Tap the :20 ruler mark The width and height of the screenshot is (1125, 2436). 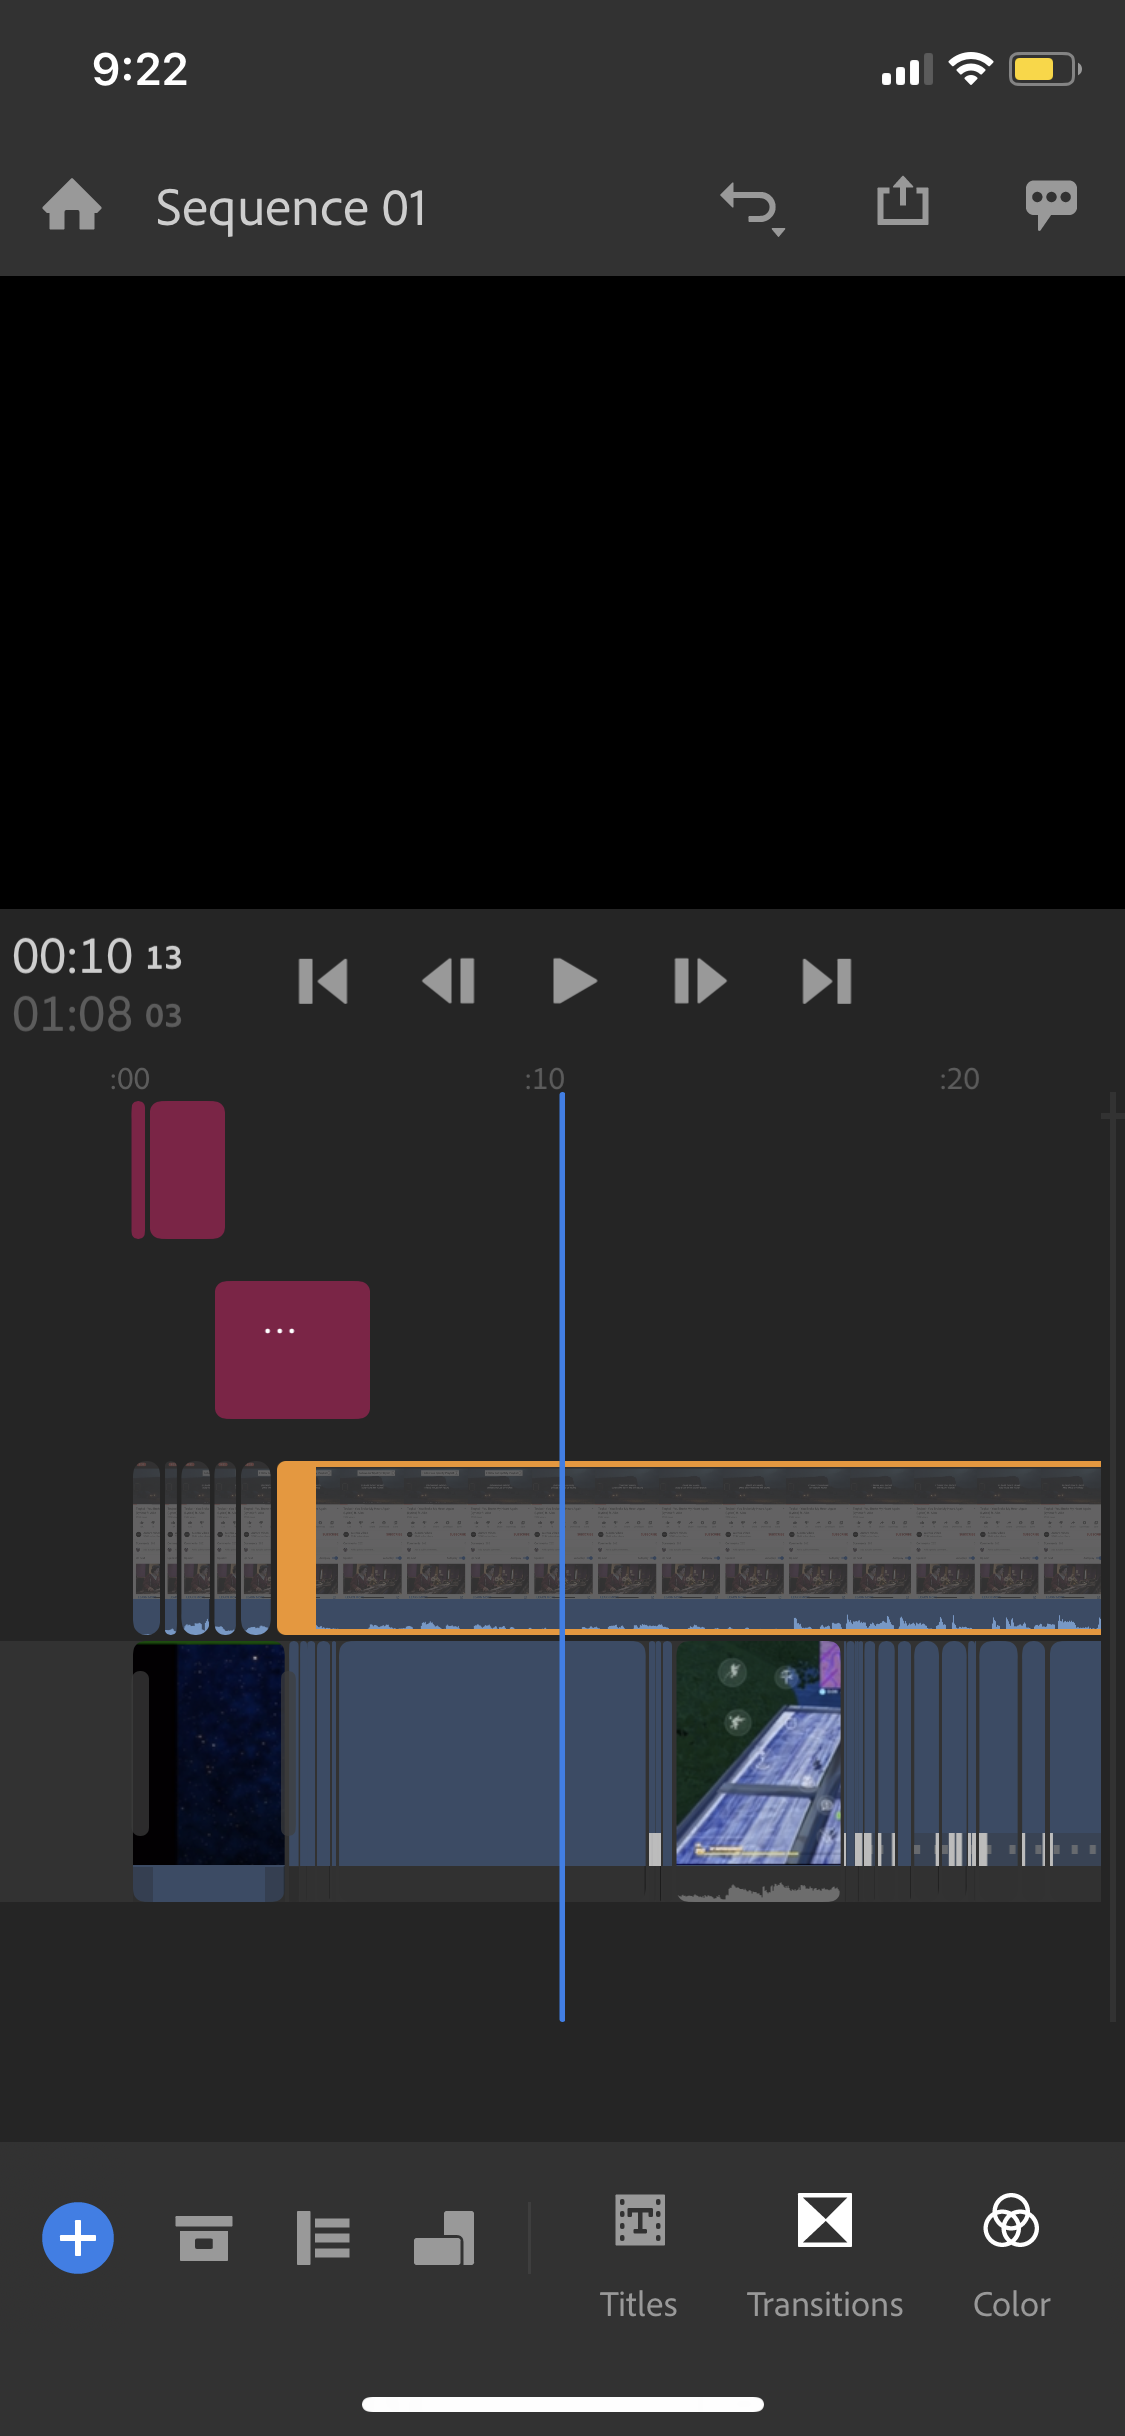tap(960, 1079)
